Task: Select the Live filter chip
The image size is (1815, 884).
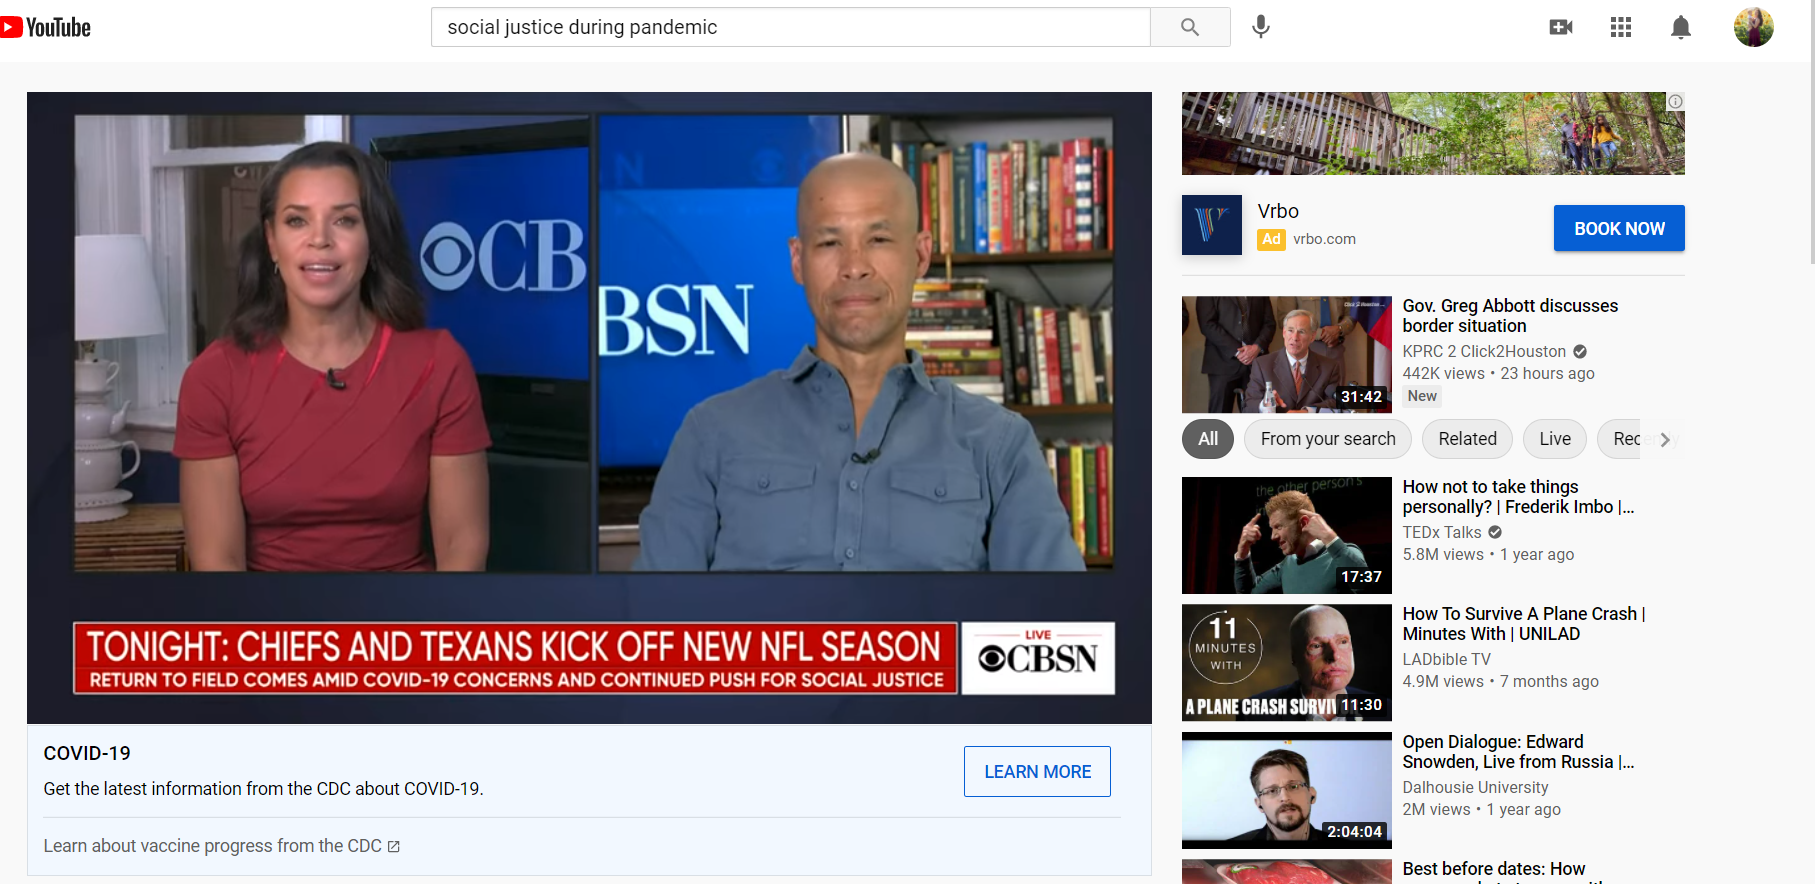Action: click(x=1554, y=439)
